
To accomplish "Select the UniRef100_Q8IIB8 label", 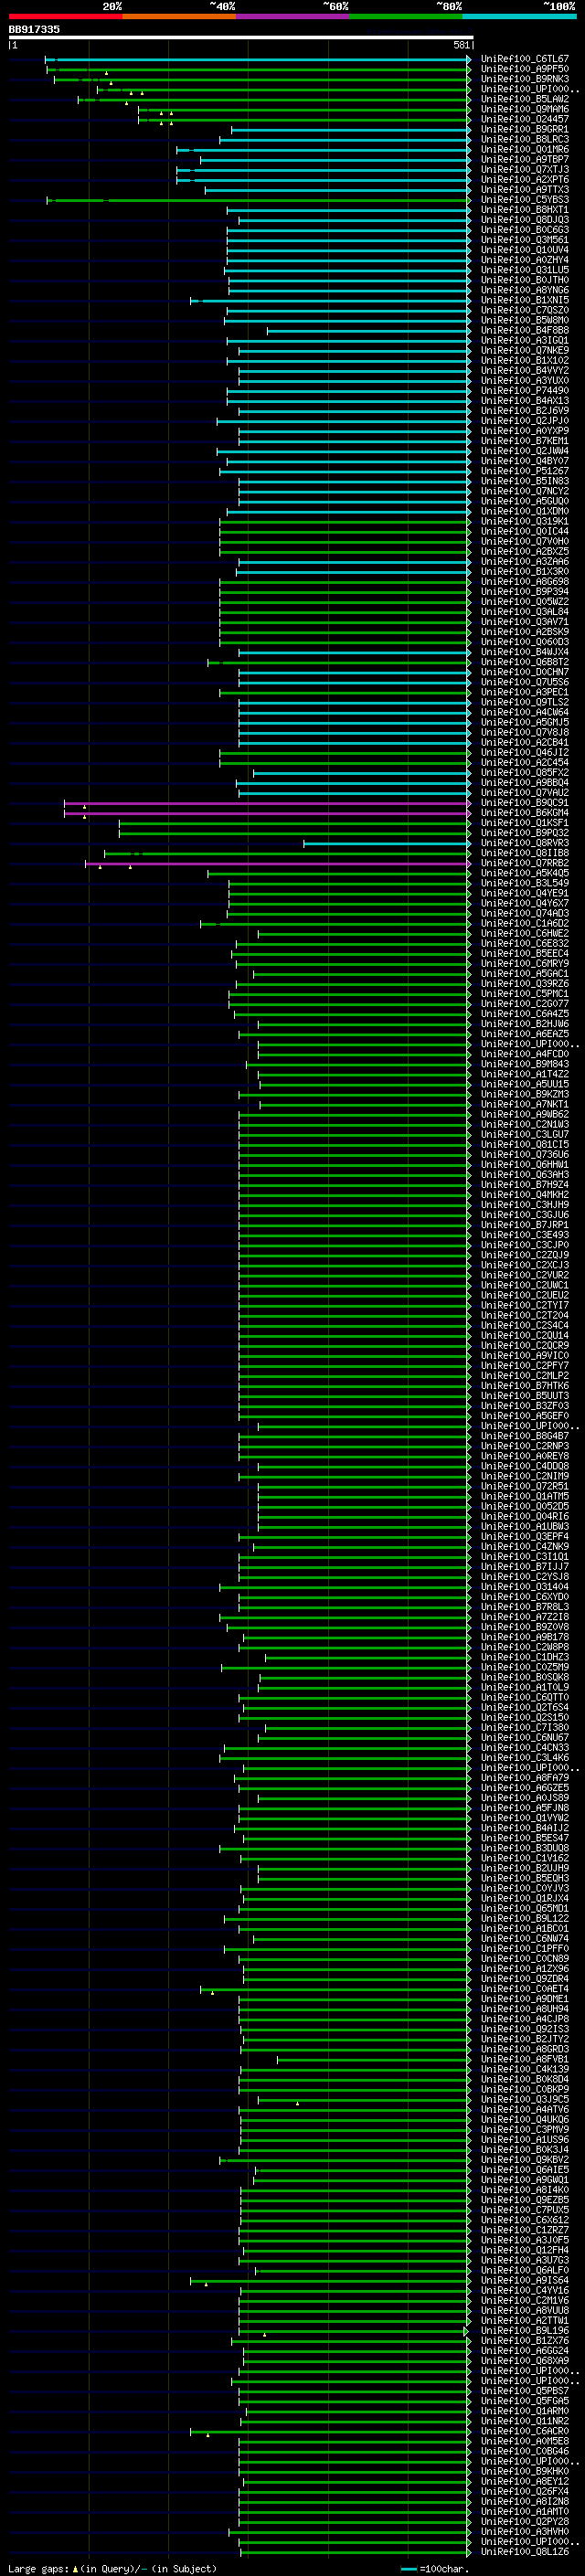I will (x=524, y=853).
